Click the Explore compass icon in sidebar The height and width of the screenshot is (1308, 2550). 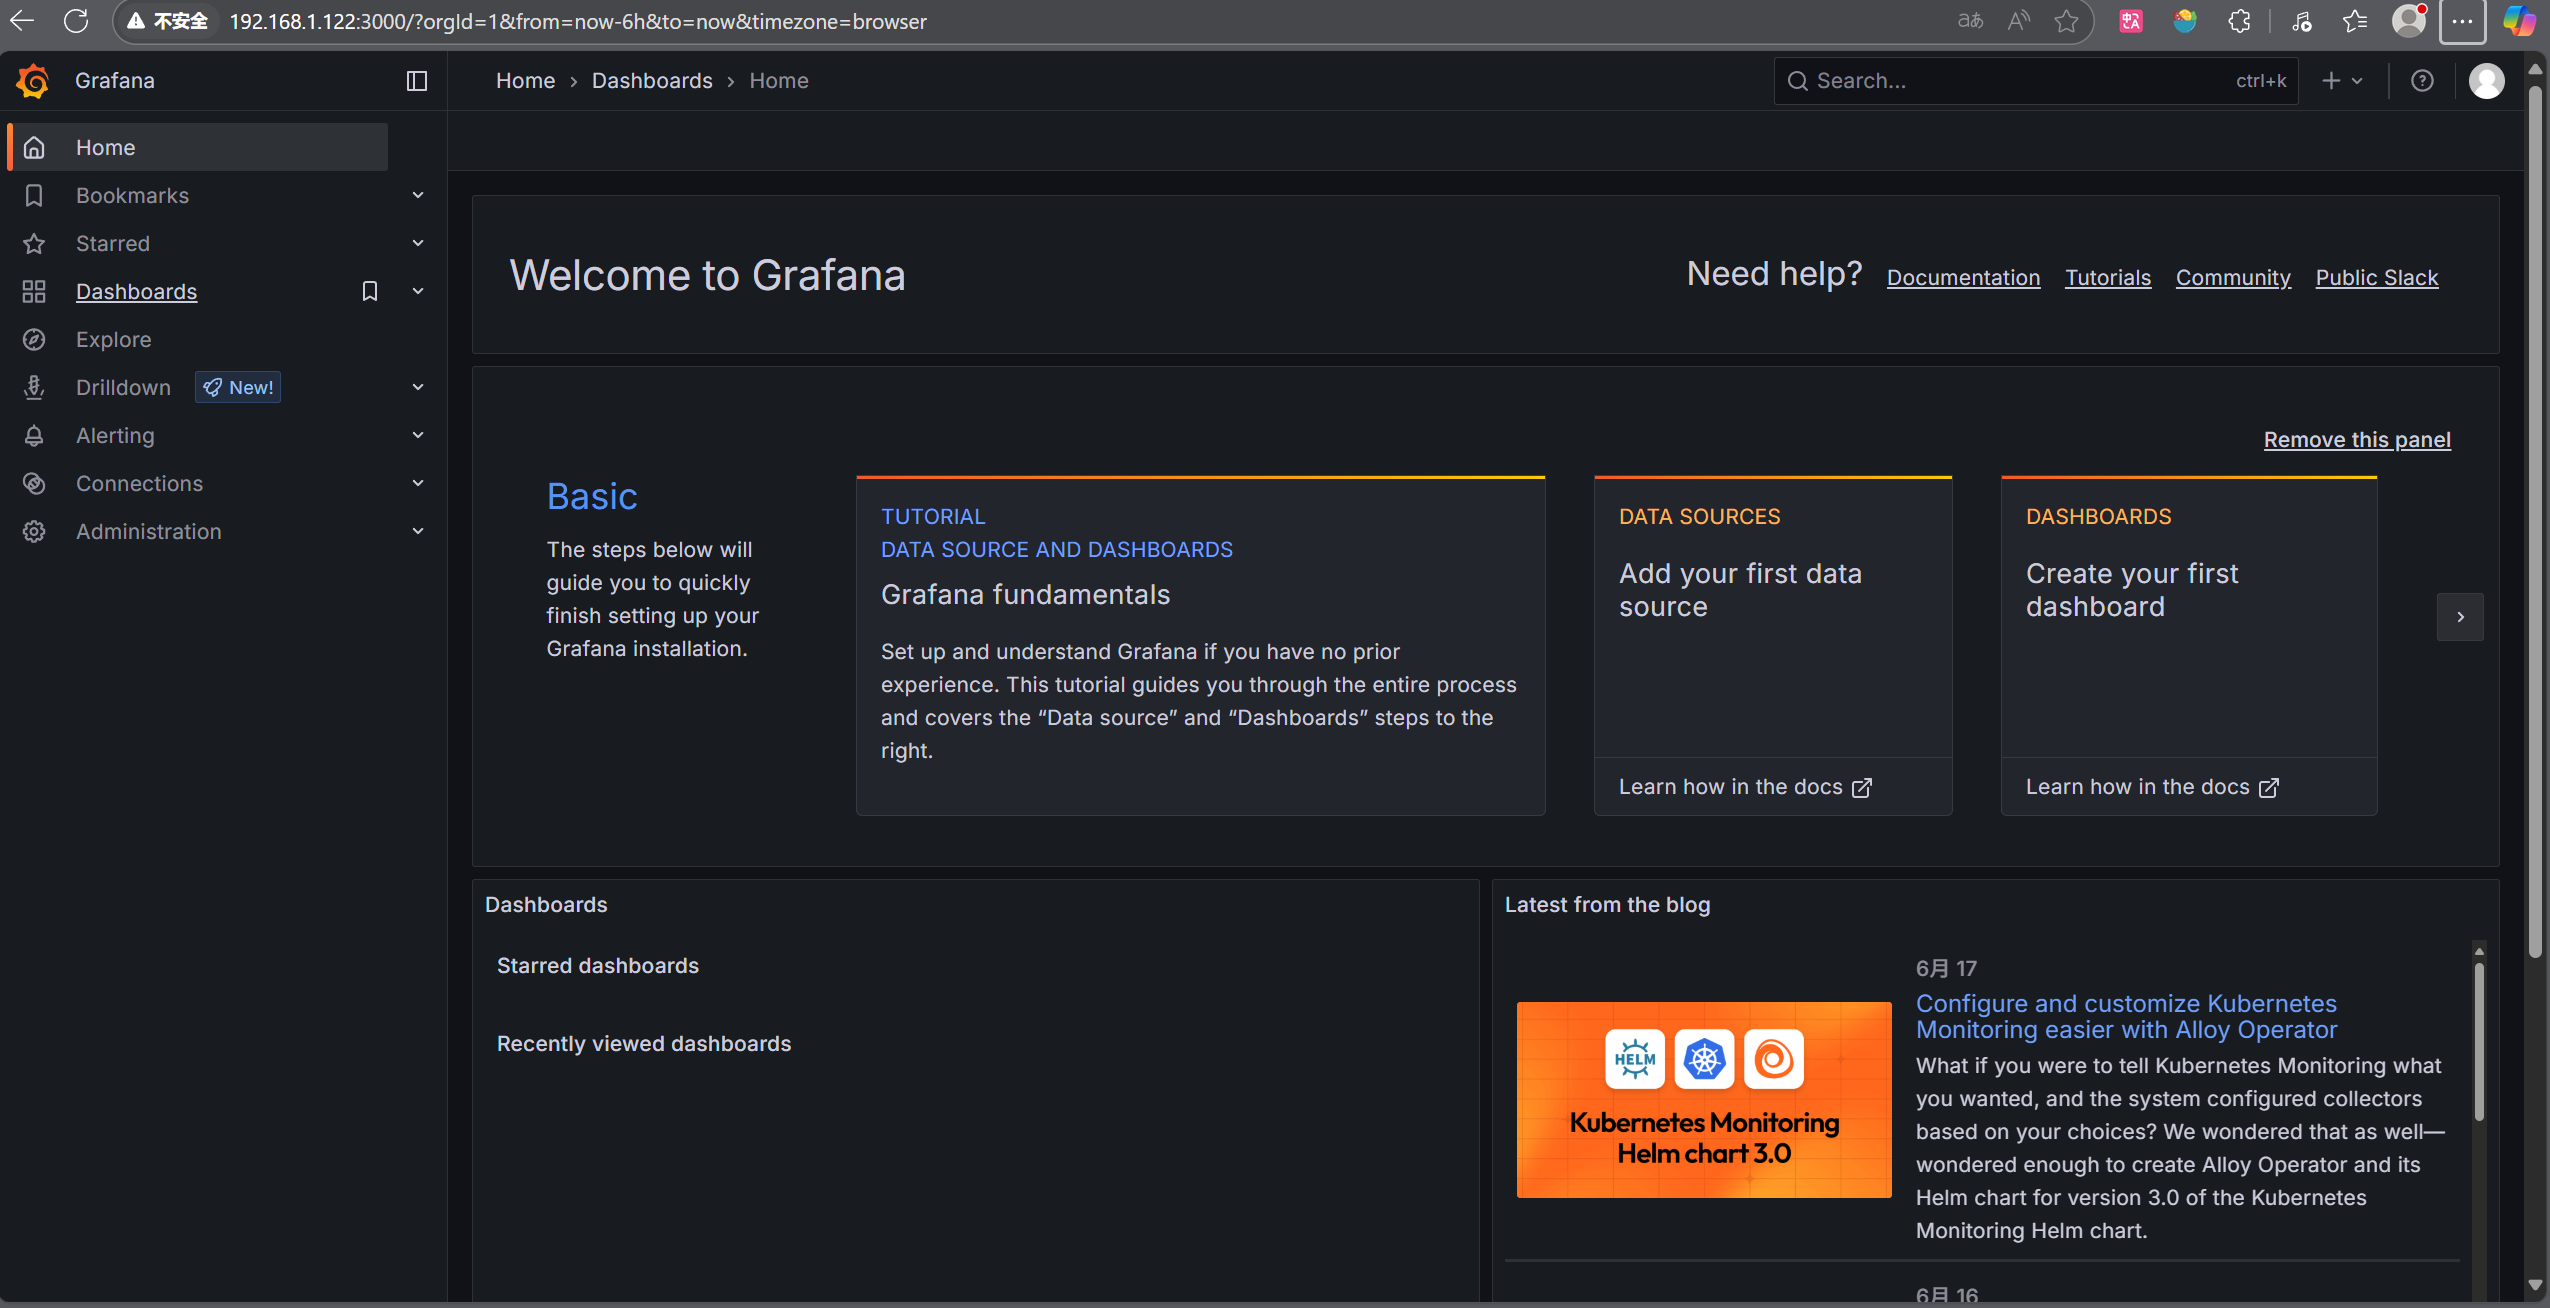point(34,340)
